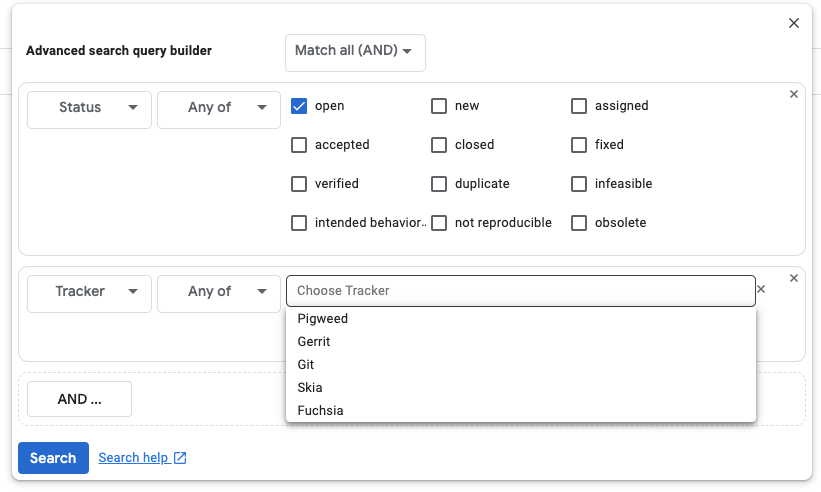This screenshot has height=492, width=821.
Task: Uncheck the open status checkbox
Action: coord(299,106)
